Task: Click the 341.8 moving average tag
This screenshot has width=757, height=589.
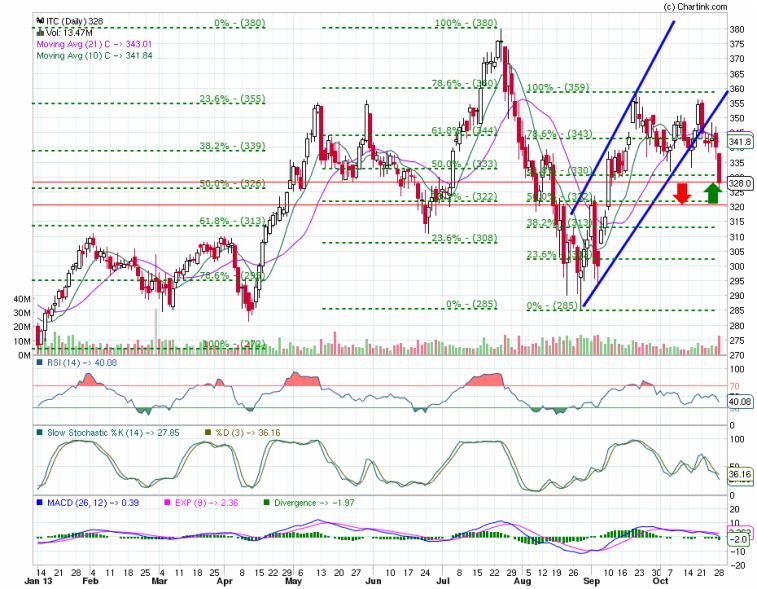Action: tap(740, 141)
